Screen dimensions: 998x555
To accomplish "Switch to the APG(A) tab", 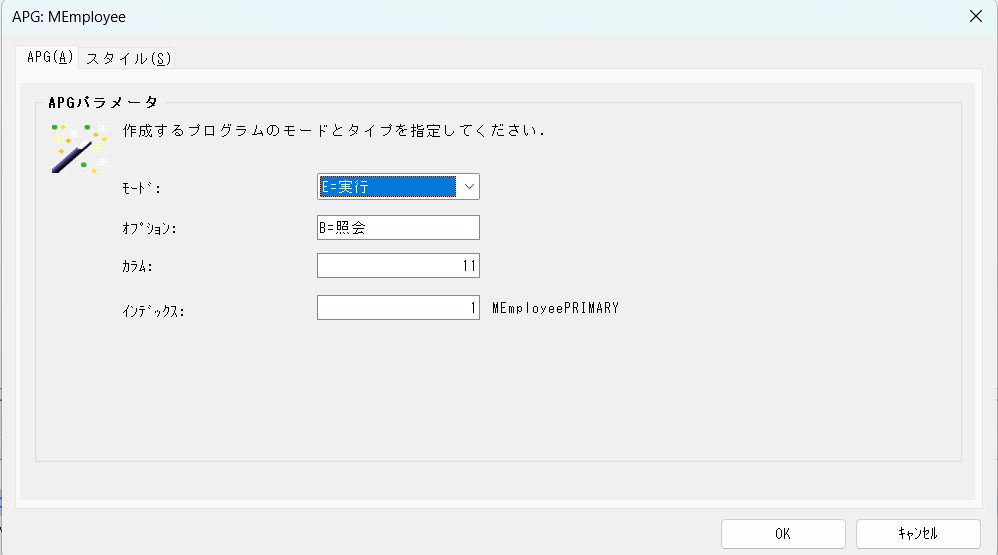I will tap(49, 58).
